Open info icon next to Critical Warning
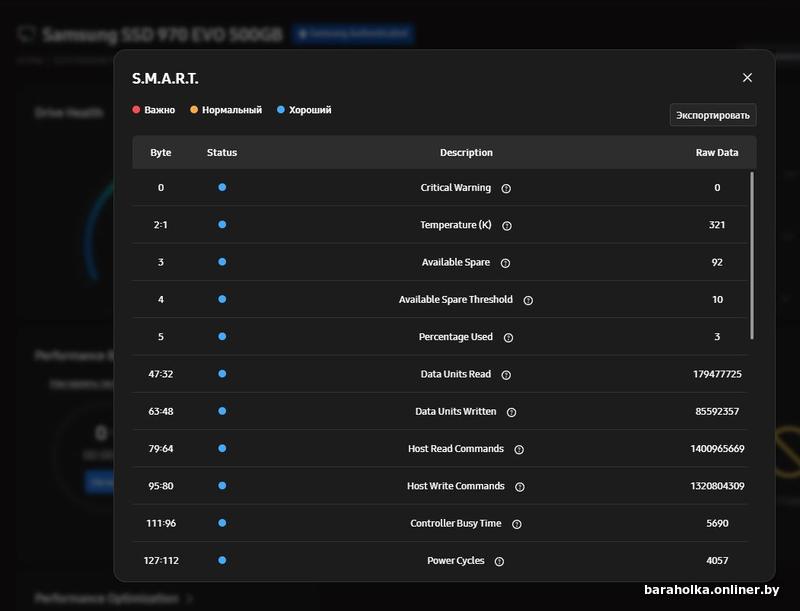 pos(506,188)
